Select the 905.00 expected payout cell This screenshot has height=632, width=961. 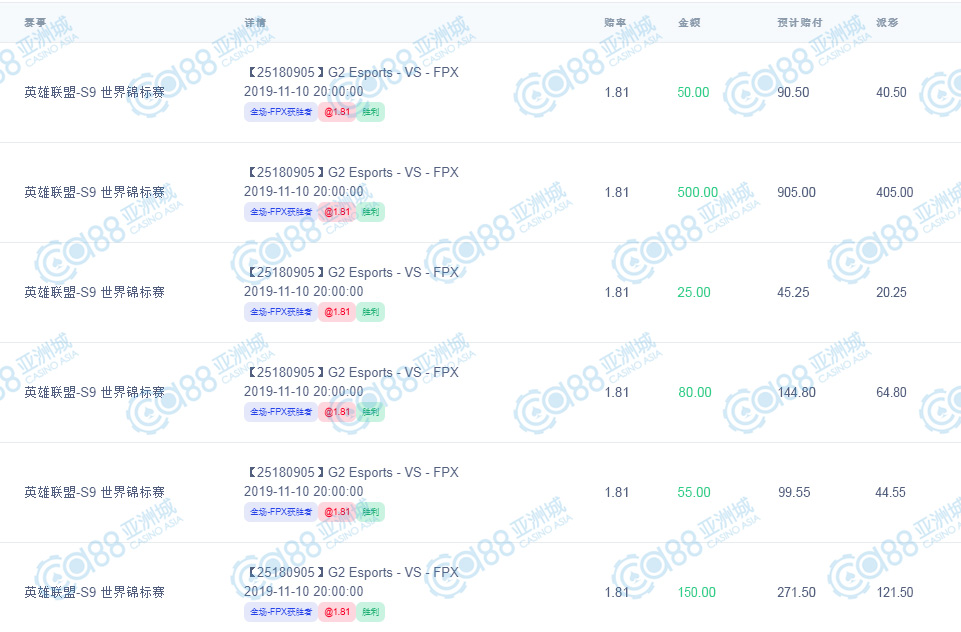(x=796, y=192)
